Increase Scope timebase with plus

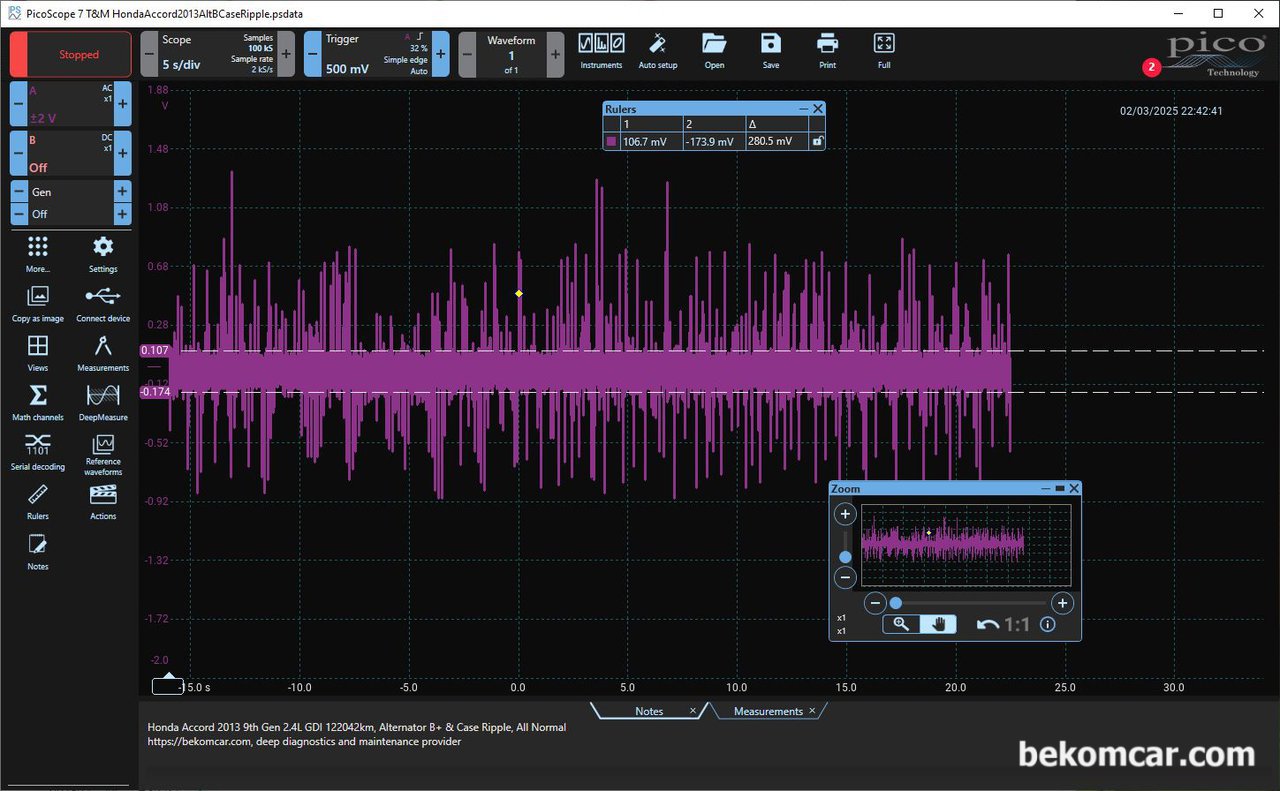tap(286, 54)
